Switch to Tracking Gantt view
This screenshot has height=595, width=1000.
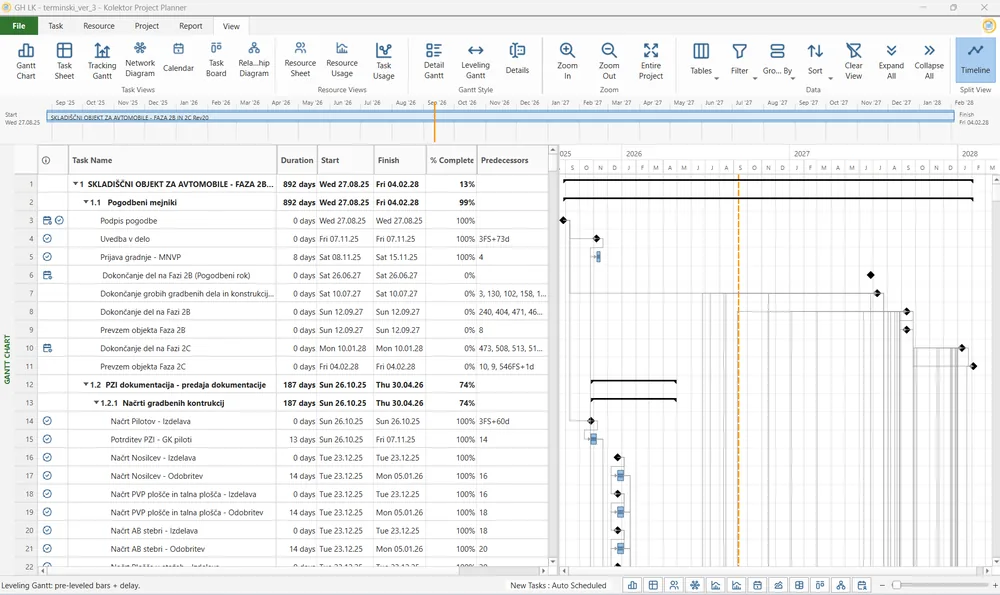click(102, 61)
